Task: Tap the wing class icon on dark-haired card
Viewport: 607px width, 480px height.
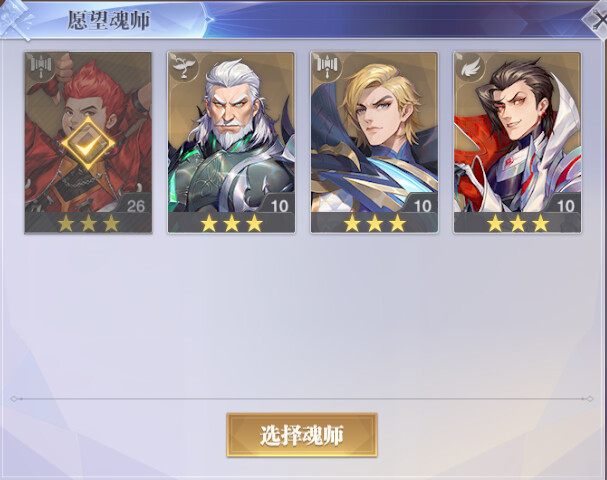Action: point(471,66)
